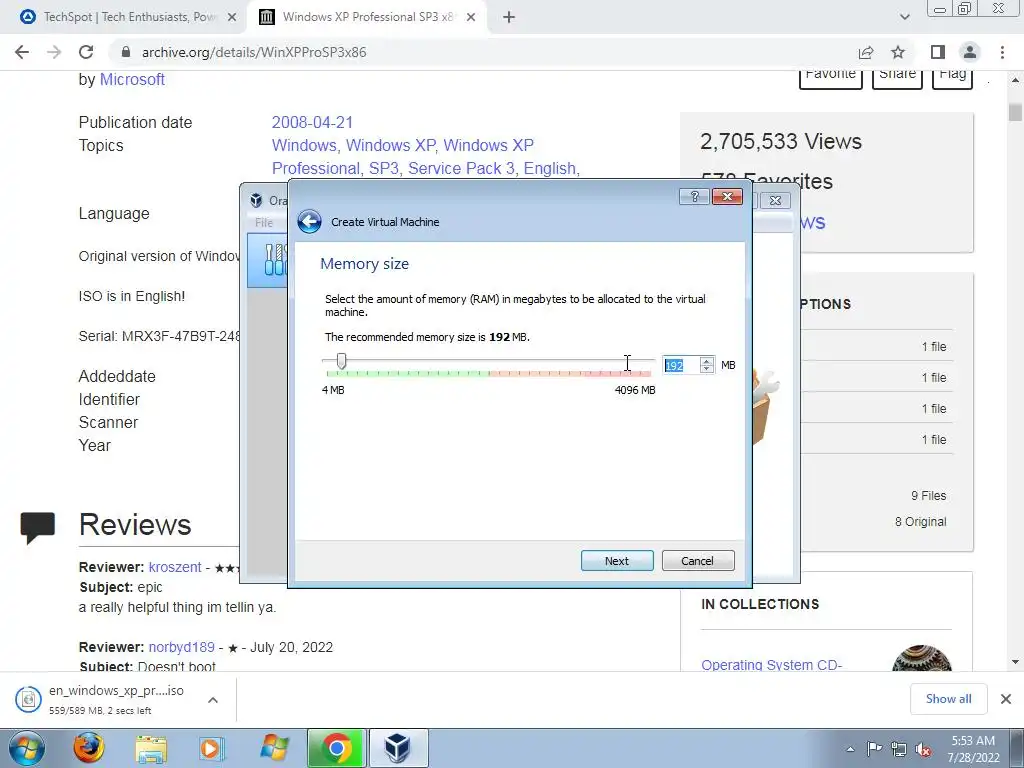Click the Favorite button on archive page
Viewport: 1024px width, 768px height.
point(831,77)
